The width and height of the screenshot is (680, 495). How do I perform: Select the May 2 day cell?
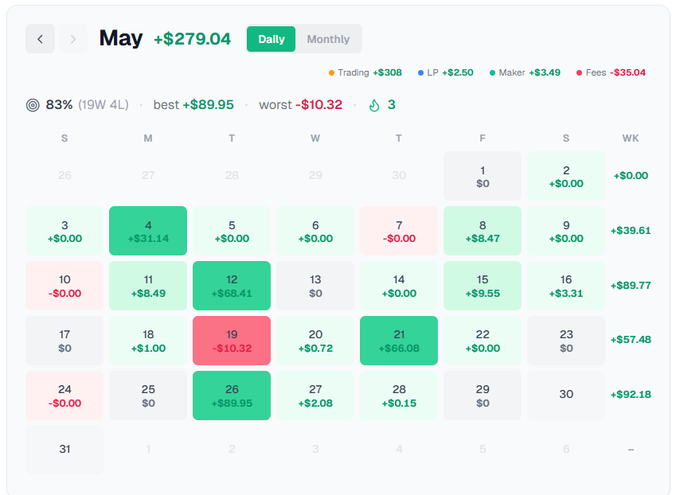point(566,176)
